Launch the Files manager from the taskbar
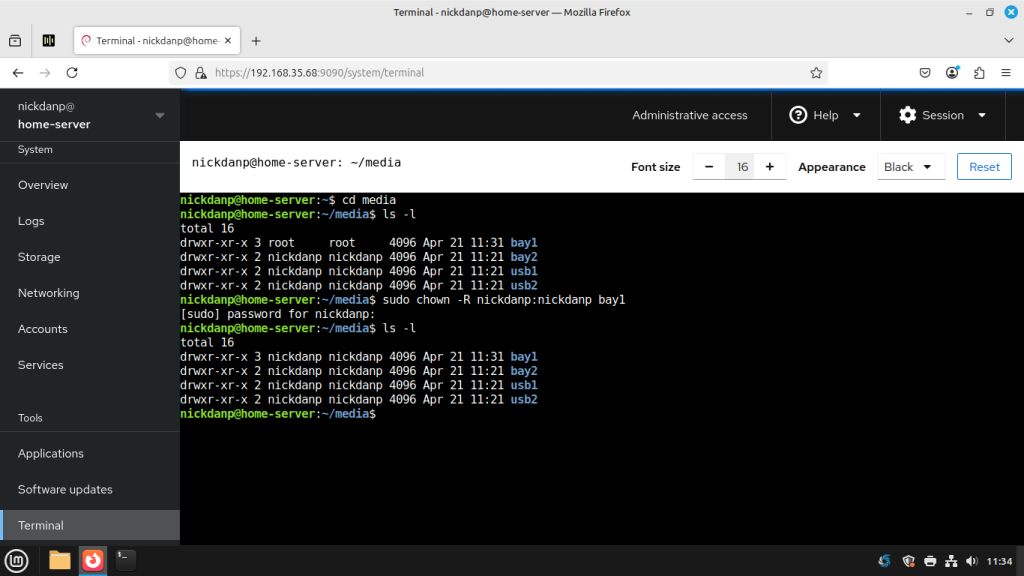 coord(60,560)
